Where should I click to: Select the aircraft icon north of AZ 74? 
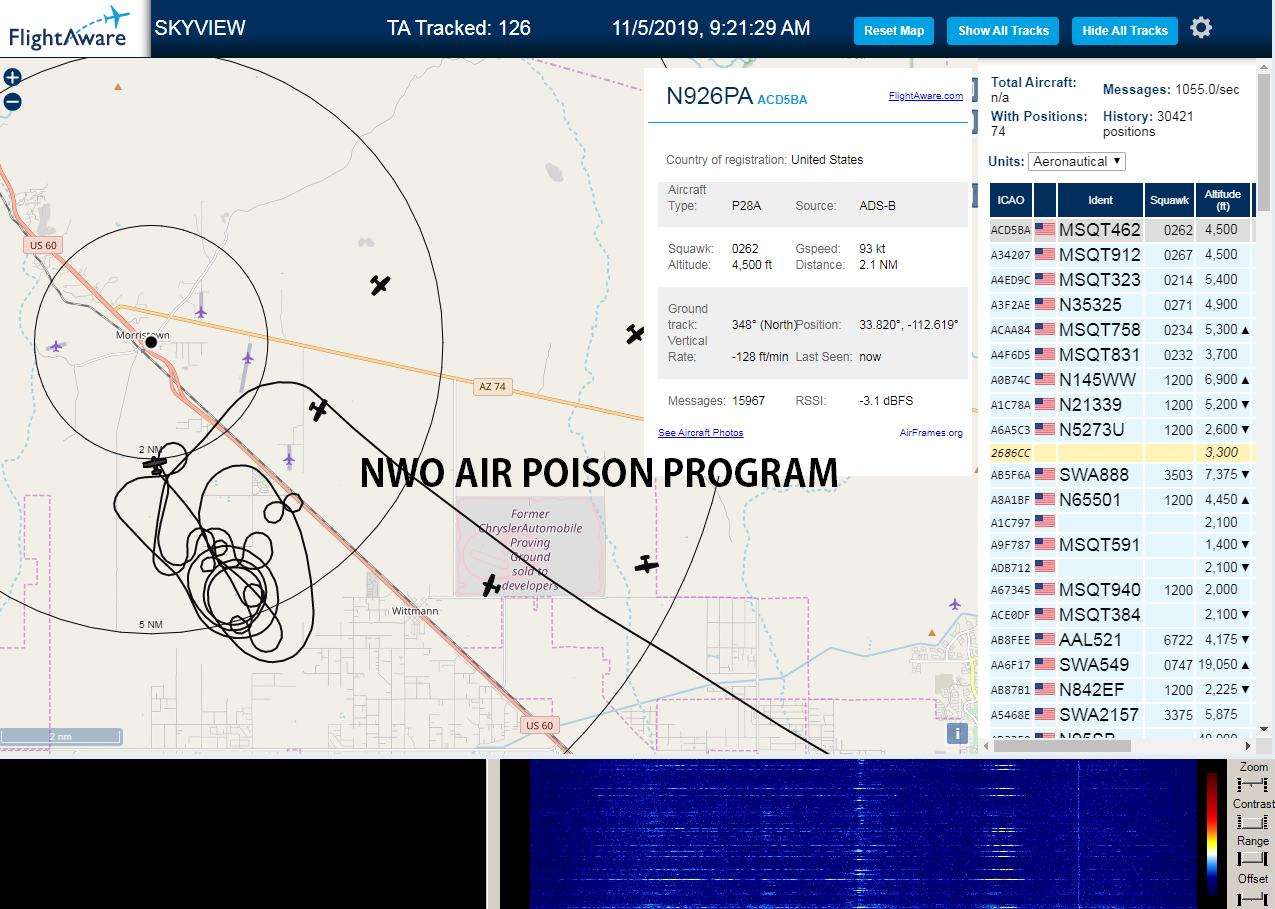tap(379, 286)
